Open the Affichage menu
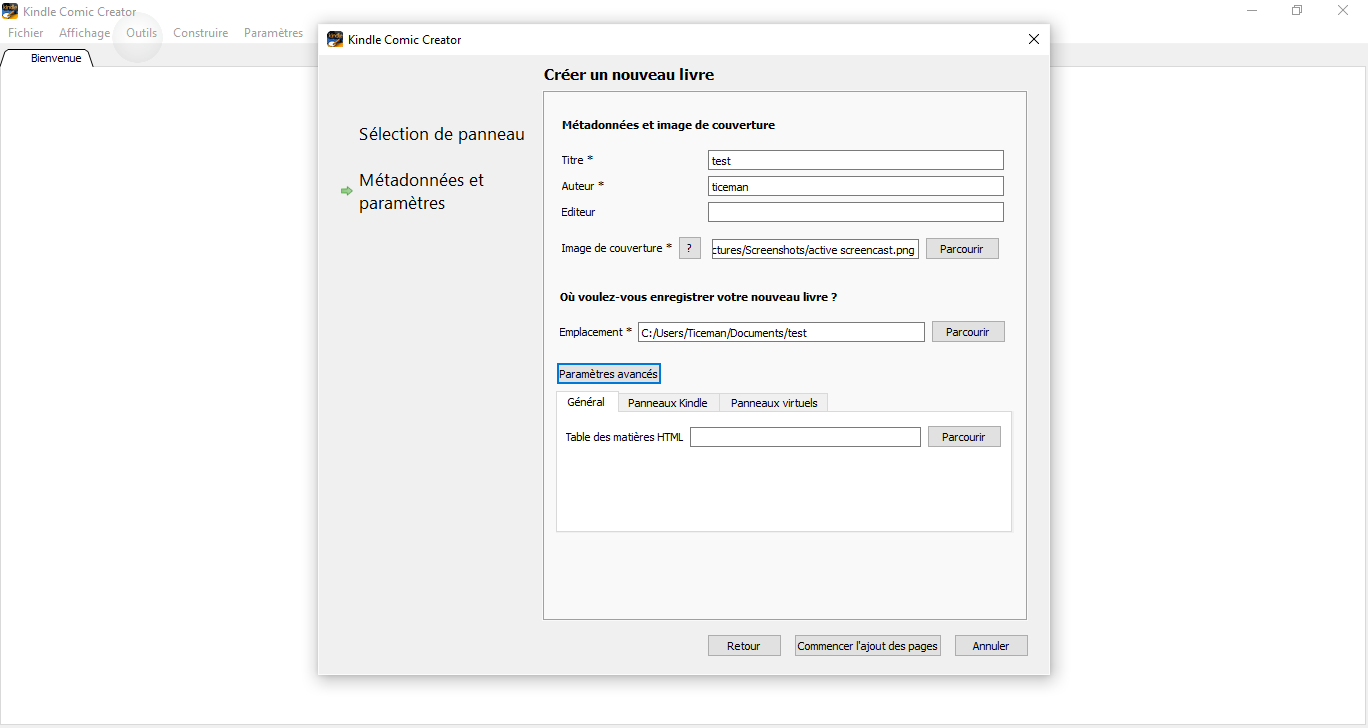 click(x=85, y=33)
